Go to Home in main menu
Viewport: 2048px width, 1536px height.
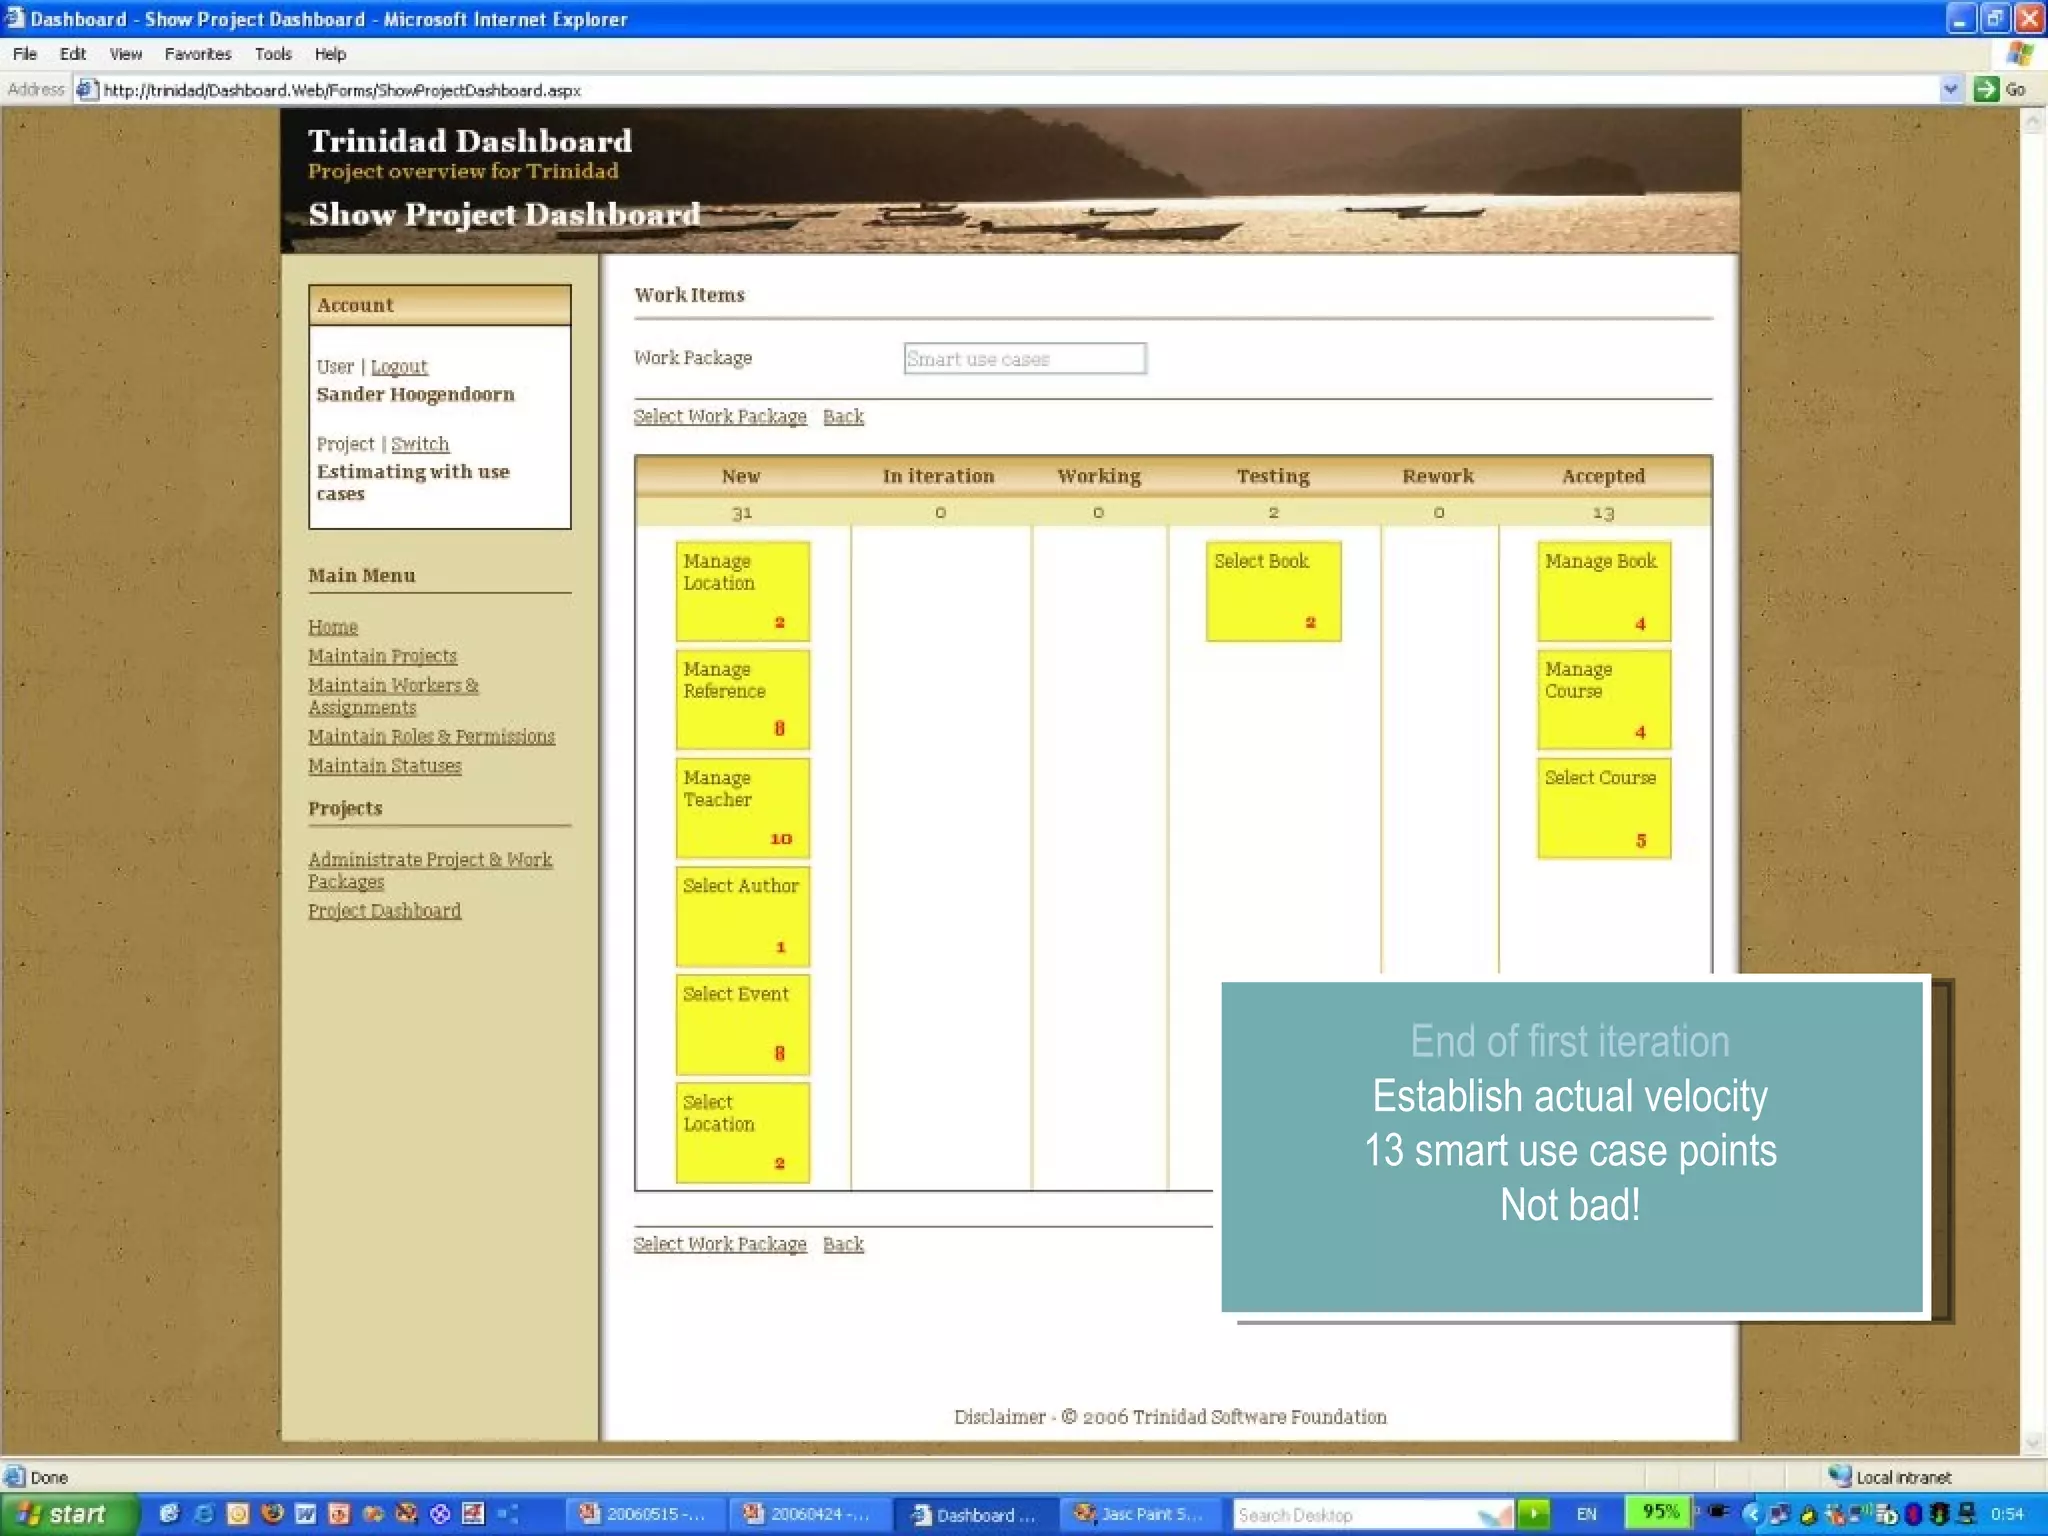click(333, 627)
